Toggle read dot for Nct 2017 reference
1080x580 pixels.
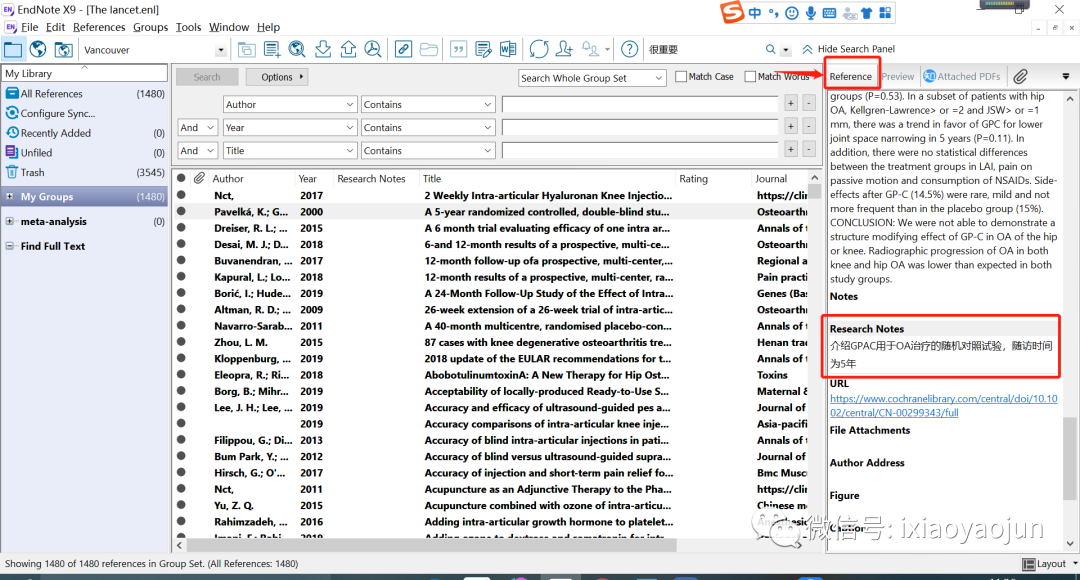tap(182, 195)
